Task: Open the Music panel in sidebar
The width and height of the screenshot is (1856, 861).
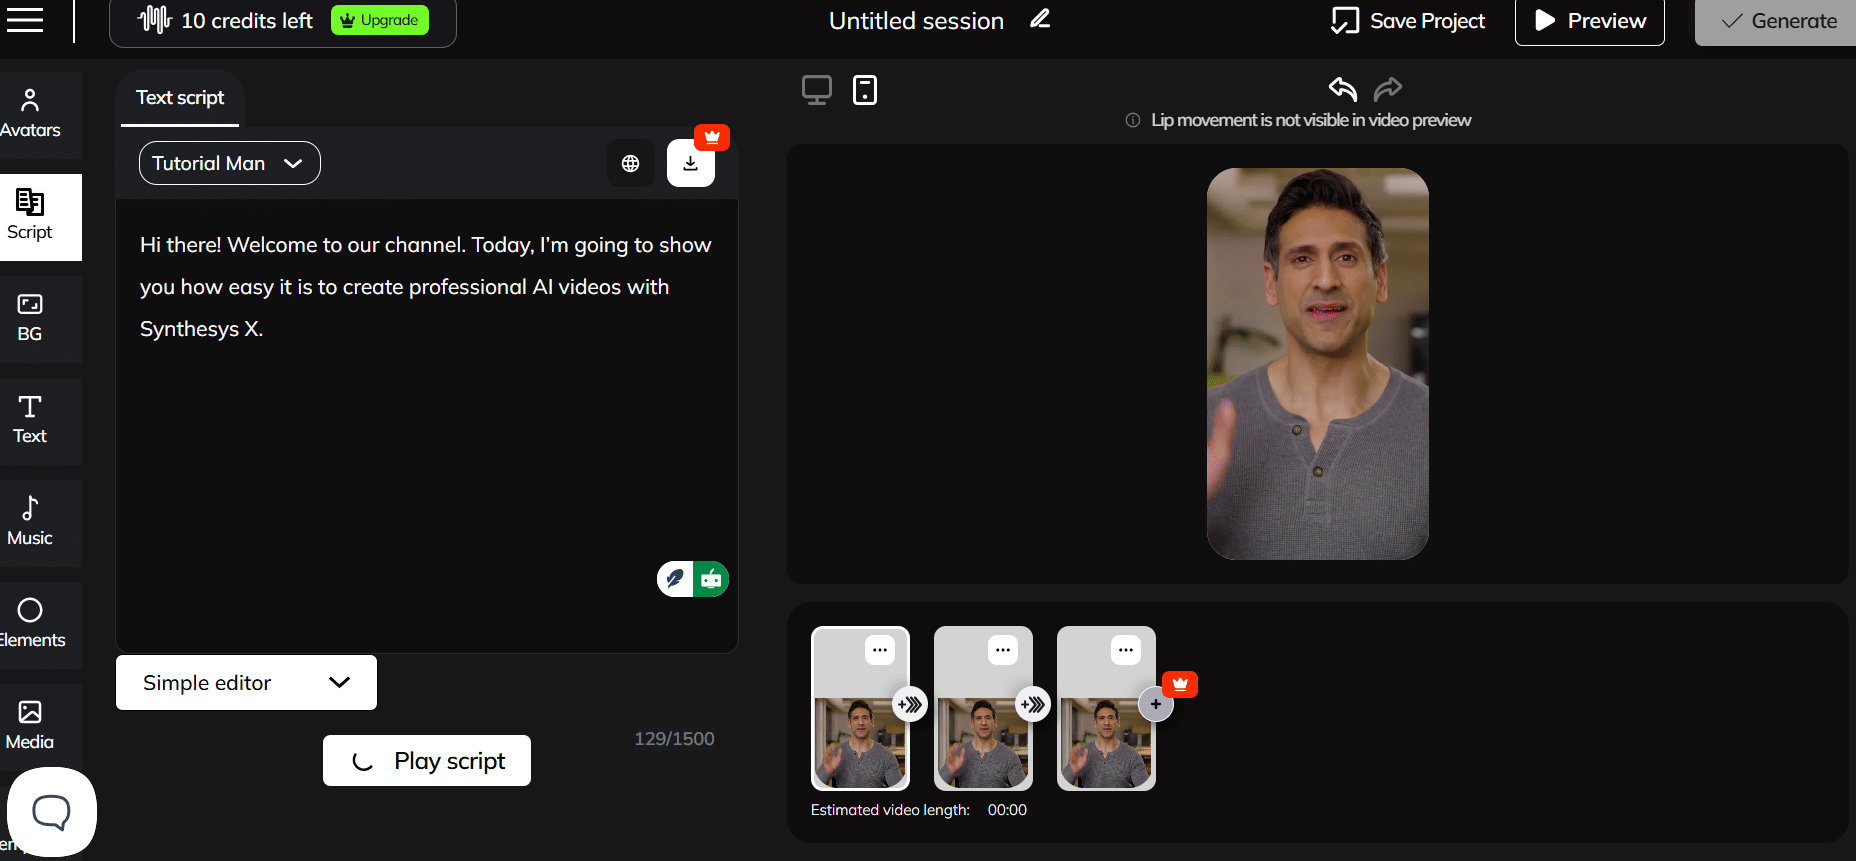Action: point(30,522)
